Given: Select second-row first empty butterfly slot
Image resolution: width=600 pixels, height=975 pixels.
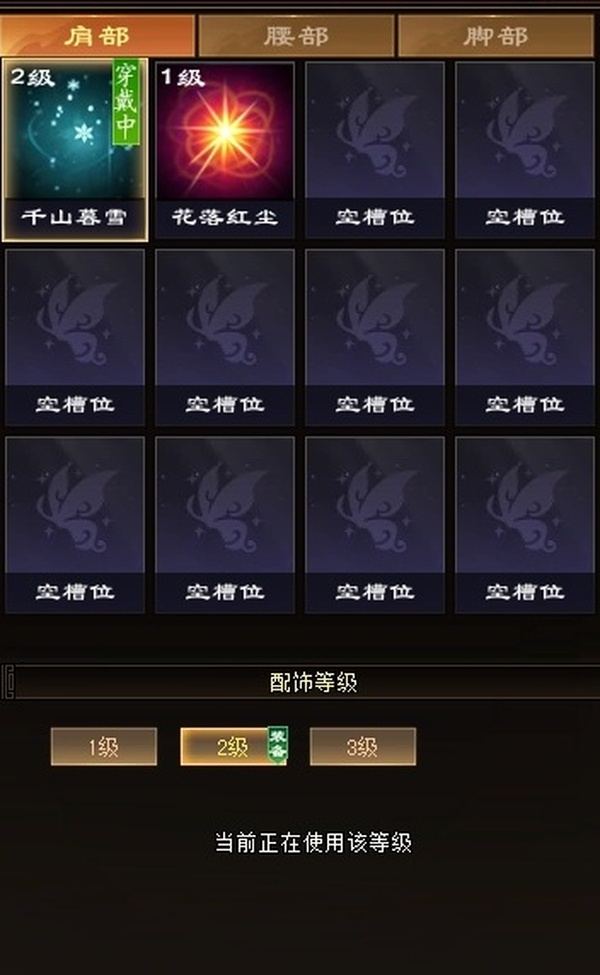Looking at the screenshot, I should click(x=75, y=337).
